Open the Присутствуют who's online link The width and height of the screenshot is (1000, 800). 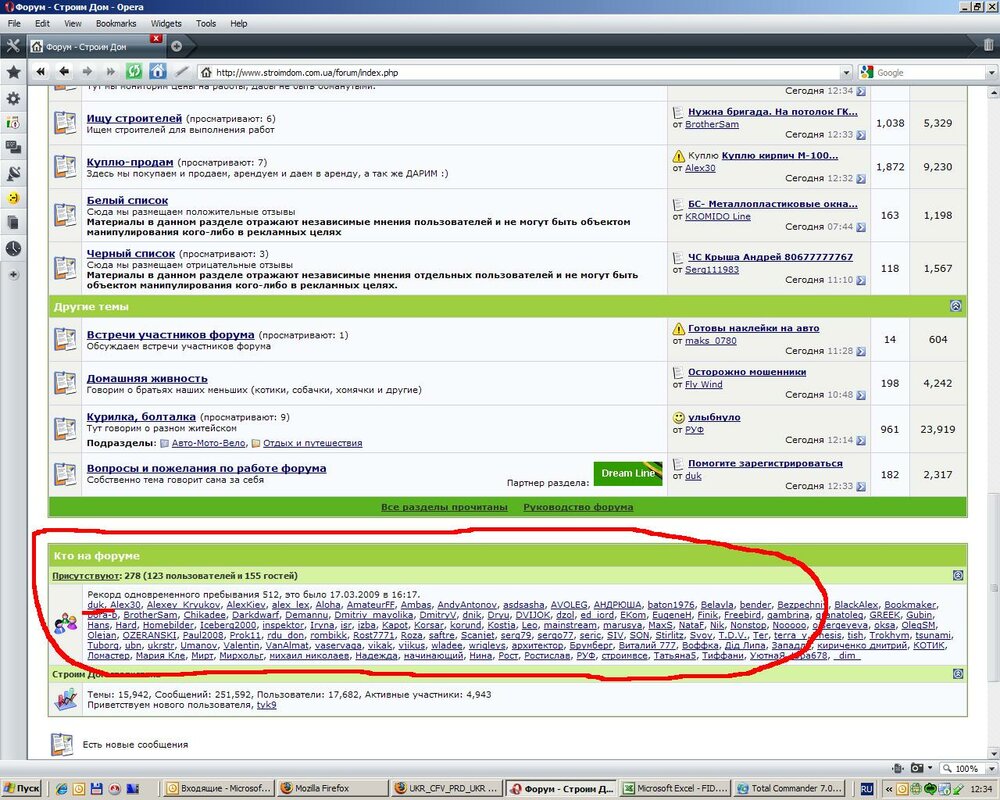tap(85, 575)
